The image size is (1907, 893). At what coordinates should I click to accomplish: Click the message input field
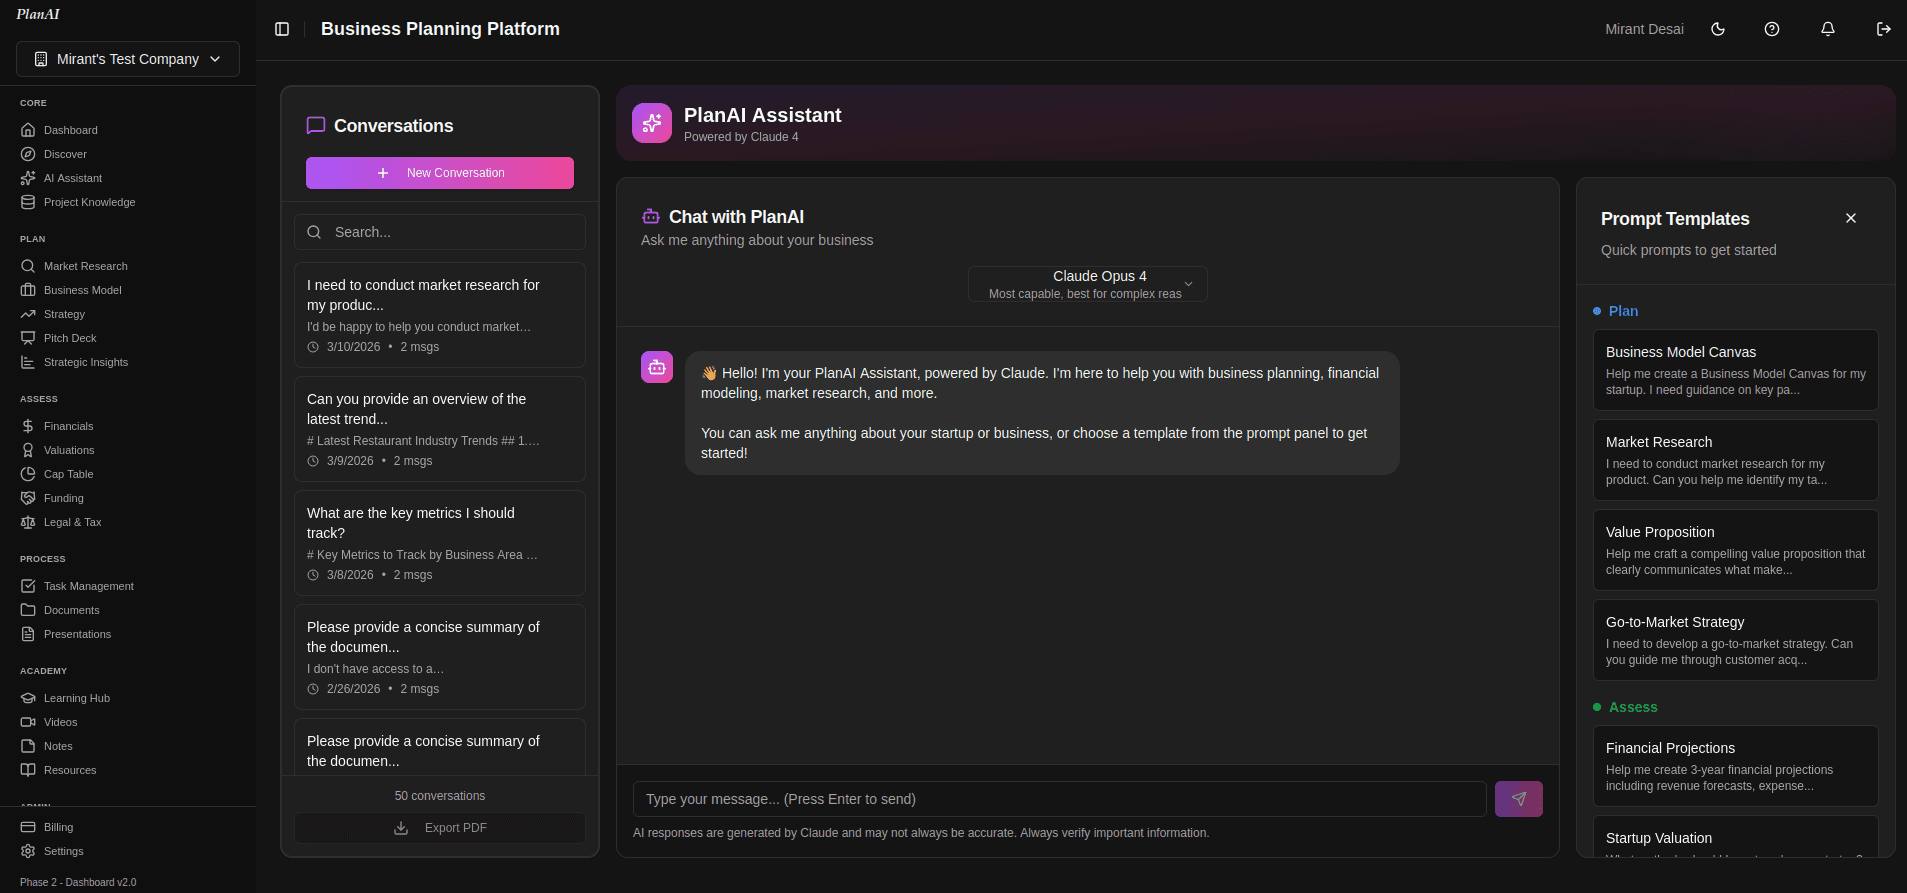(1060, 799)
